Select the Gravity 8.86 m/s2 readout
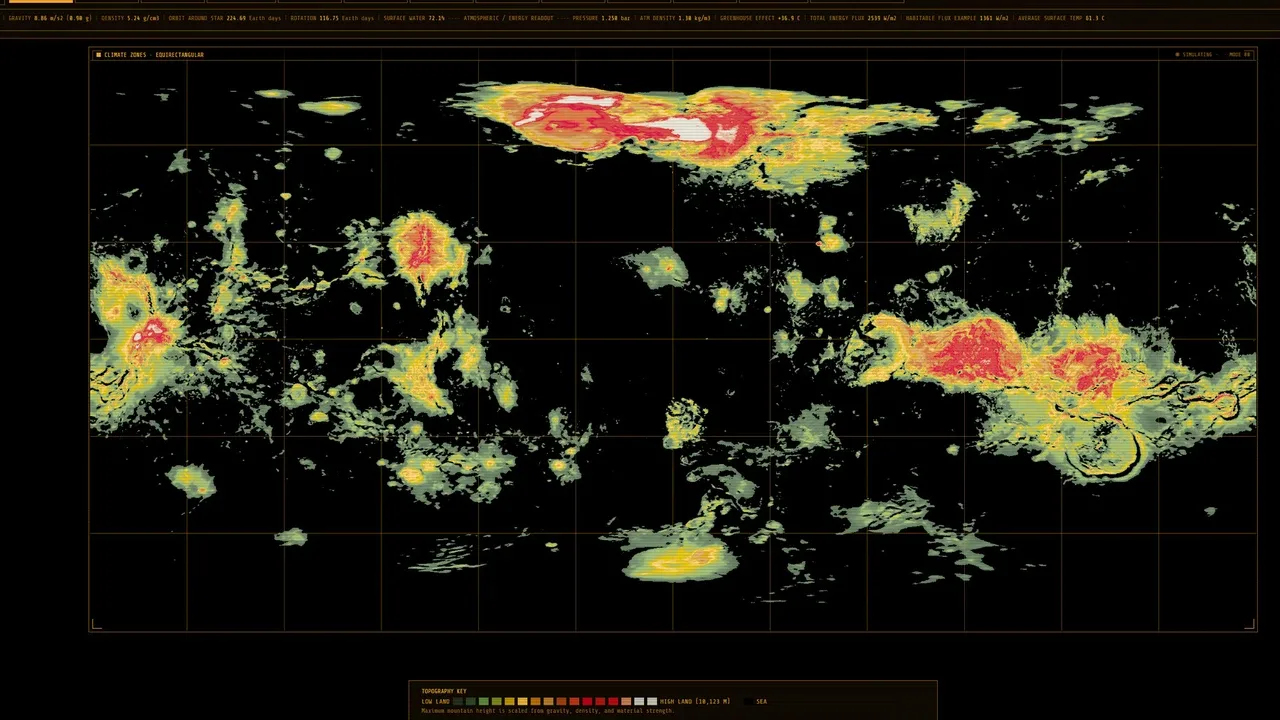This screenshot has height=720, width=1280. [x=50, y=18]
